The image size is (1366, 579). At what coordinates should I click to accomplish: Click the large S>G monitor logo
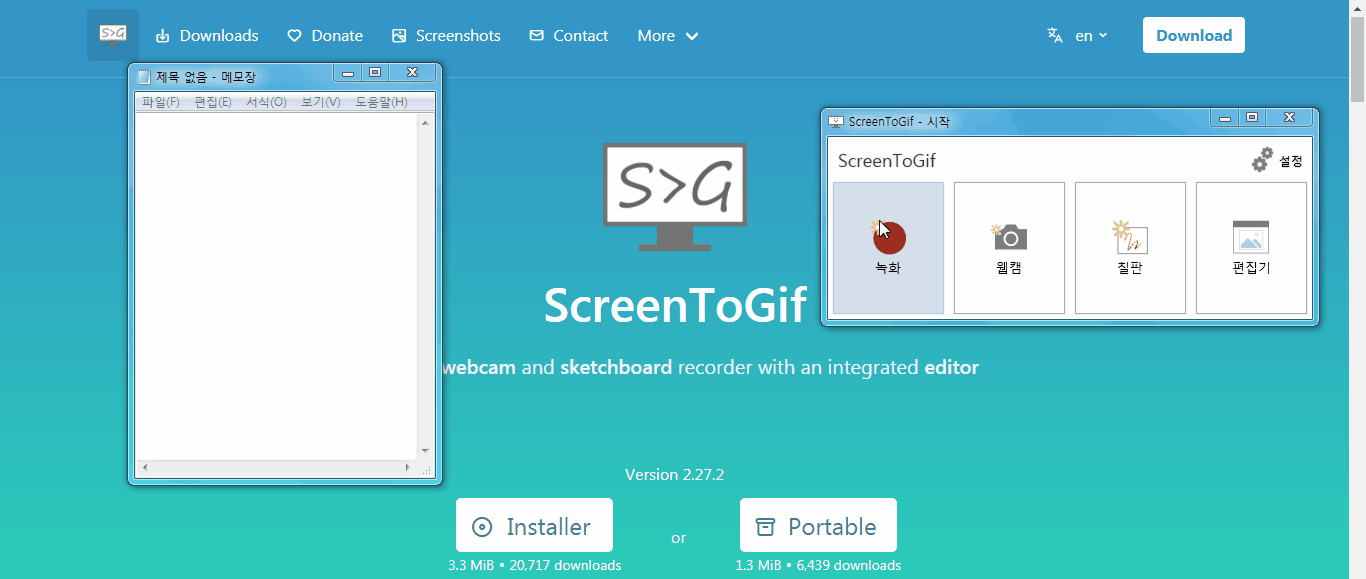point(675,197)
